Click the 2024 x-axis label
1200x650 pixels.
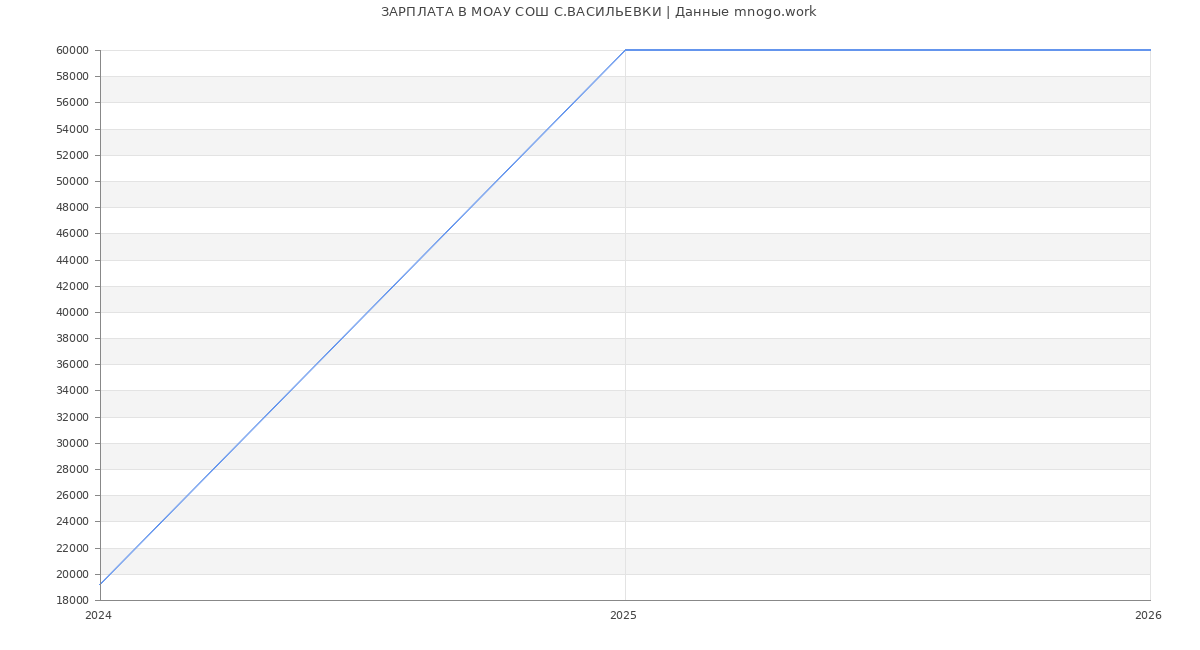98,616
